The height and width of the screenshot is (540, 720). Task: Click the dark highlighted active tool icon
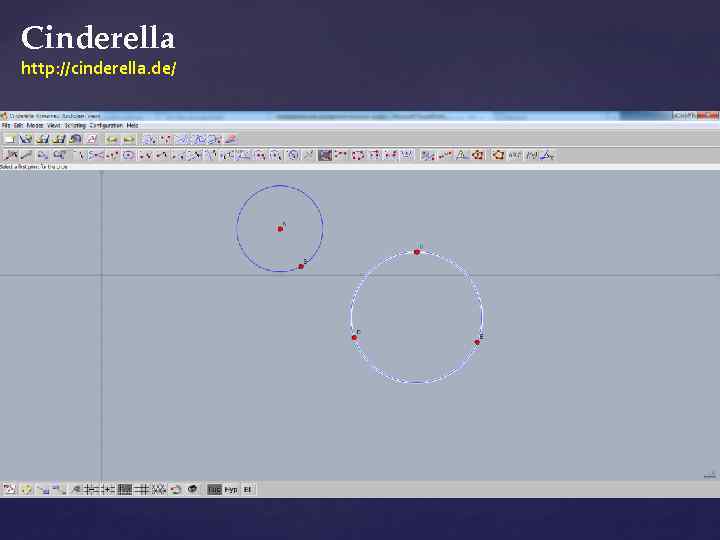[x=325, y=155]
